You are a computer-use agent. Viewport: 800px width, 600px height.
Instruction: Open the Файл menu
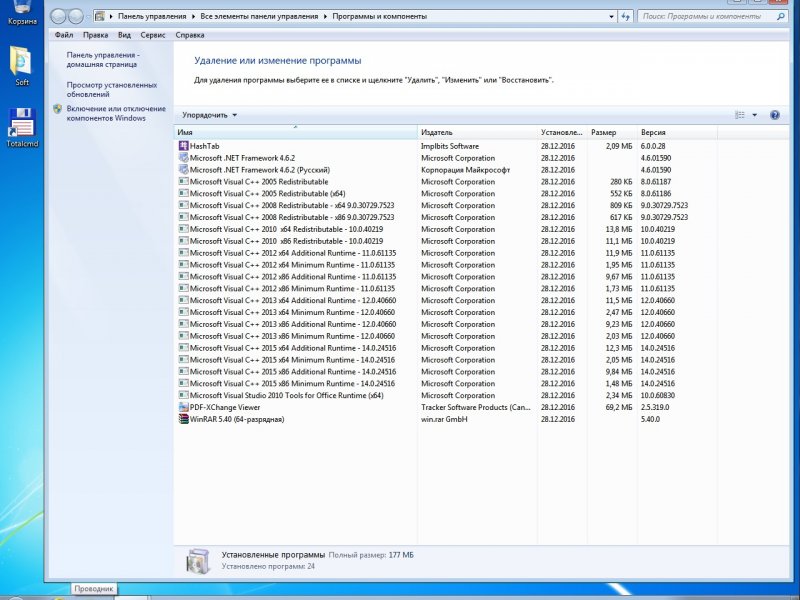tap(64, 35)
